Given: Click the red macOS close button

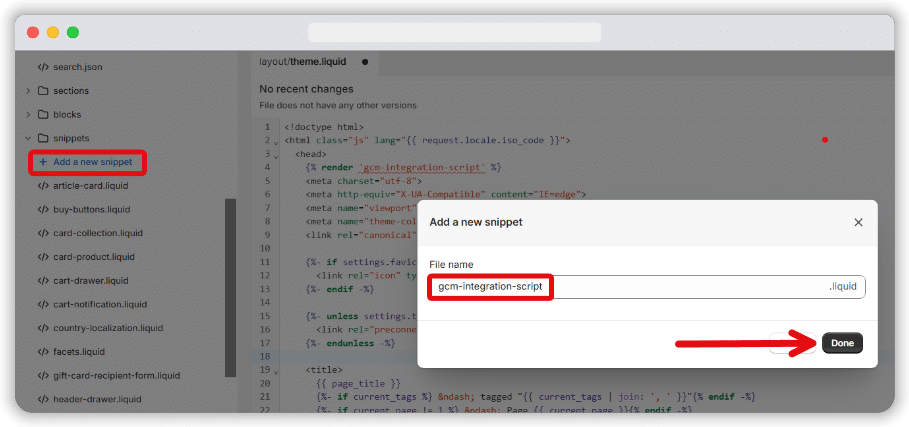Looking at the screenshot, I should click(x=33, y=32).
